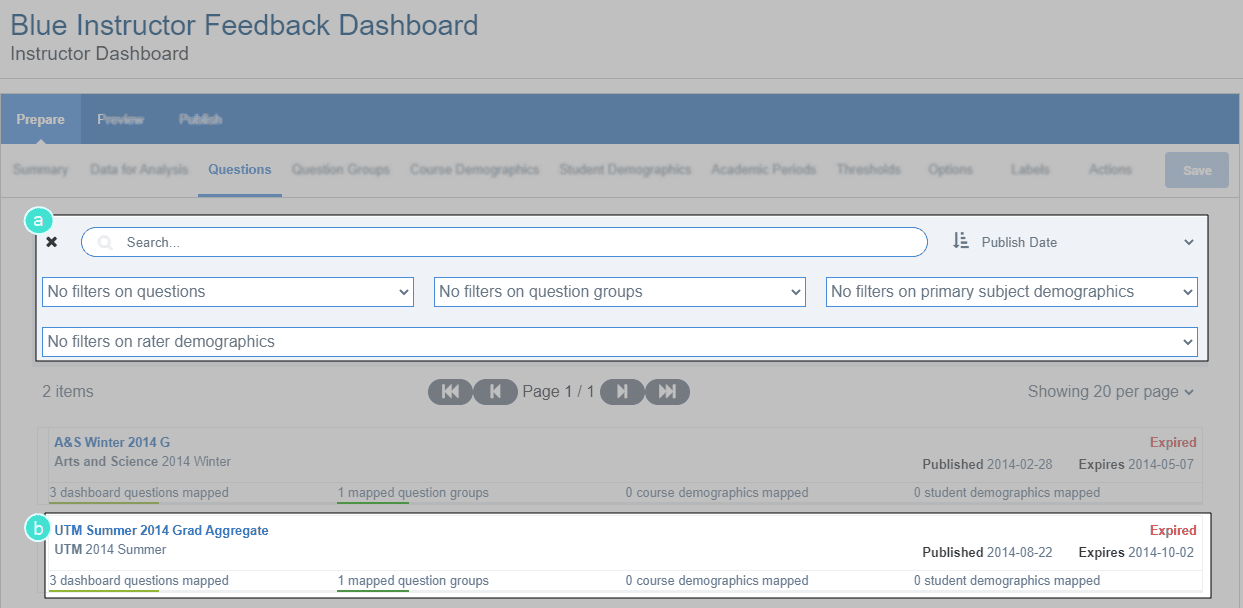
Task: Open the Course Demographics sub-tab
Action: click(475, 170)
